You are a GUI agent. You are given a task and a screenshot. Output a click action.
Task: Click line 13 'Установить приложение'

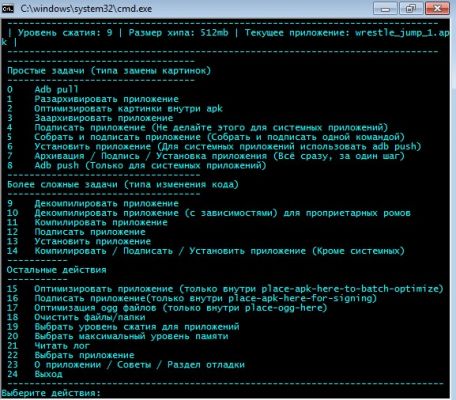(x=79, y=241)
